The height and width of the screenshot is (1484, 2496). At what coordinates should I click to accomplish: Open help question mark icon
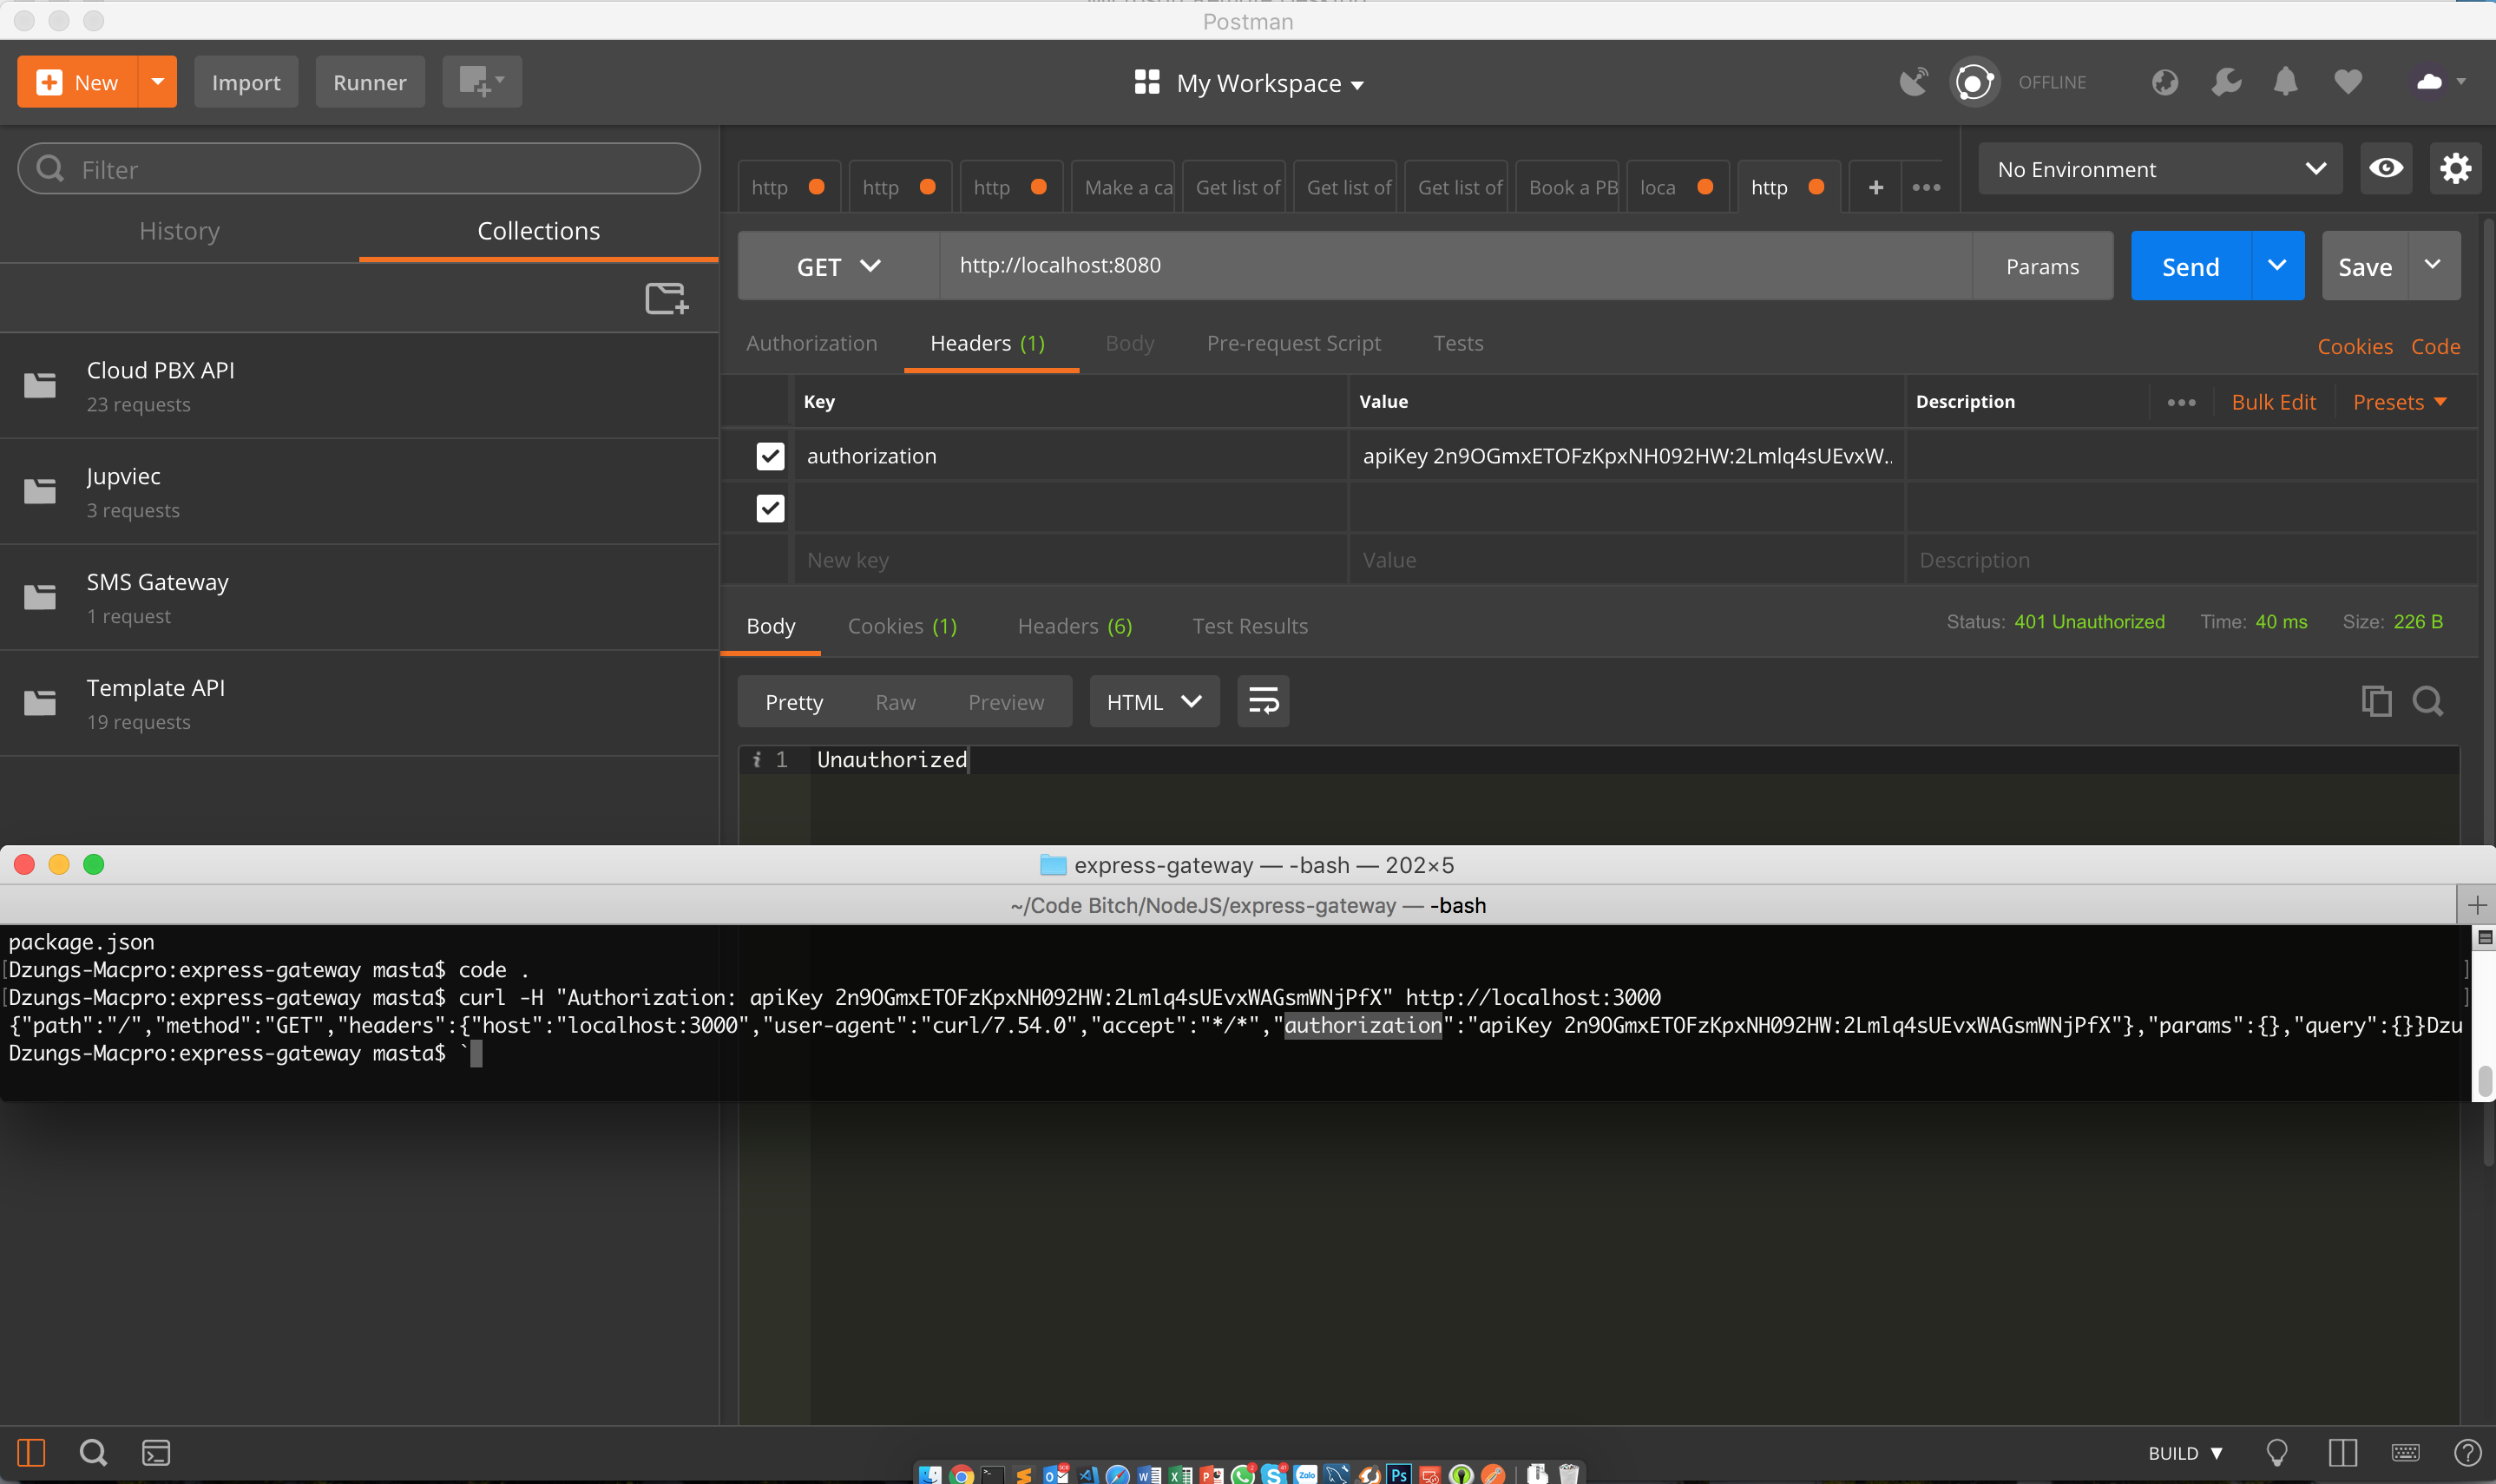pyautogui.click(x=2467, y=1452)
